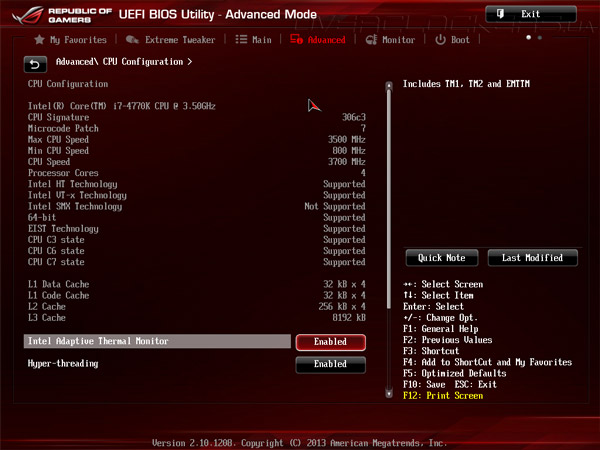The width and height of the screenshot is (600, 450).
Task: Click the F5: Optimized Defaults hint
Action: pyautogui.click(x=455, y=373)
